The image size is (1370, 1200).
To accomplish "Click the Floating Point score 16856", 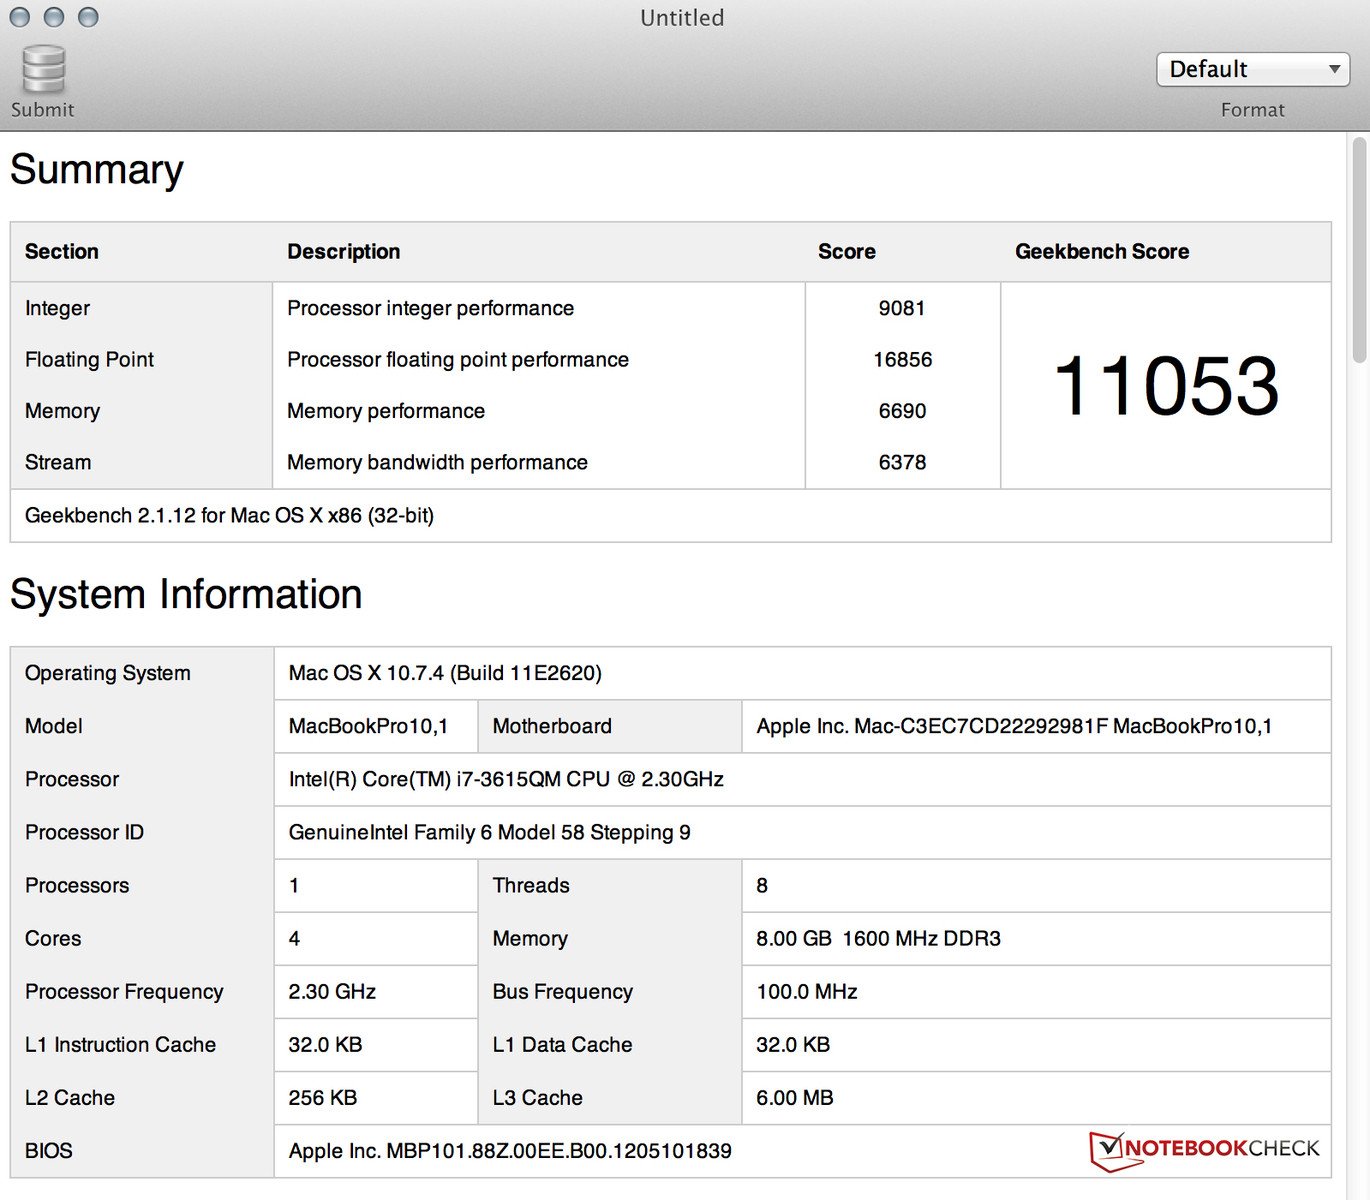I will coord(902,359).
